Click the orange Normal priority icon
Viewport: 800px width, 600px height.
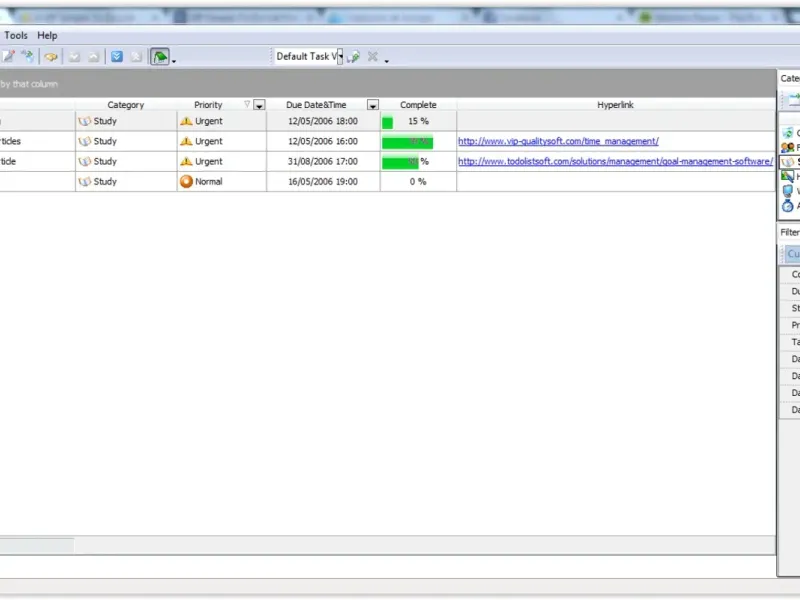point(186,182)
